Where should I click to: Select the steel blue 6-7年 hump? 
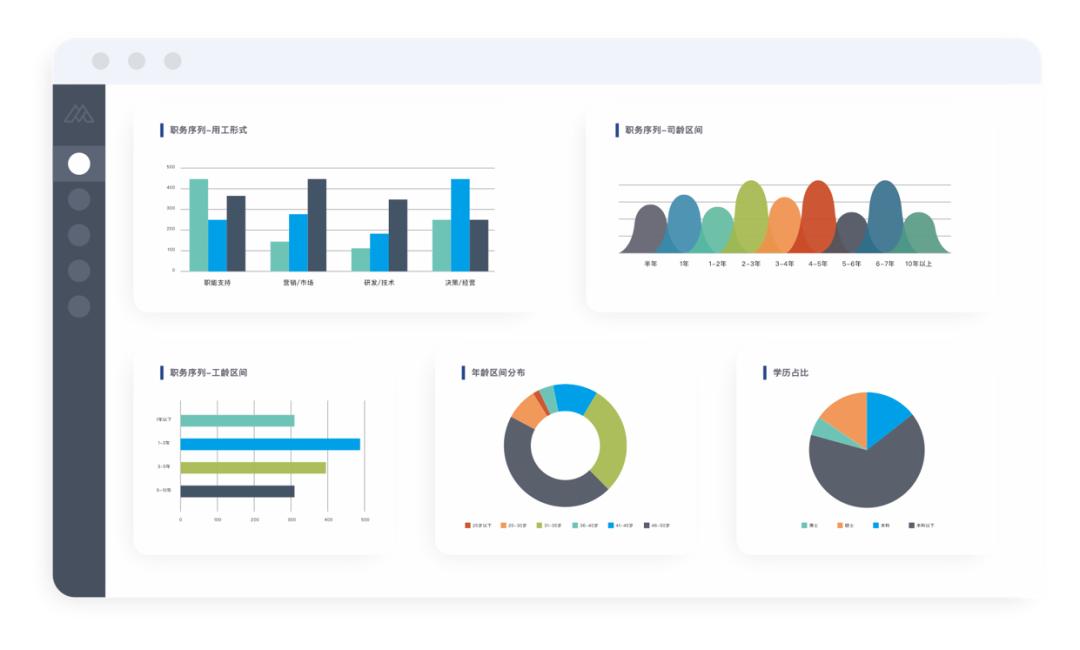886,219
